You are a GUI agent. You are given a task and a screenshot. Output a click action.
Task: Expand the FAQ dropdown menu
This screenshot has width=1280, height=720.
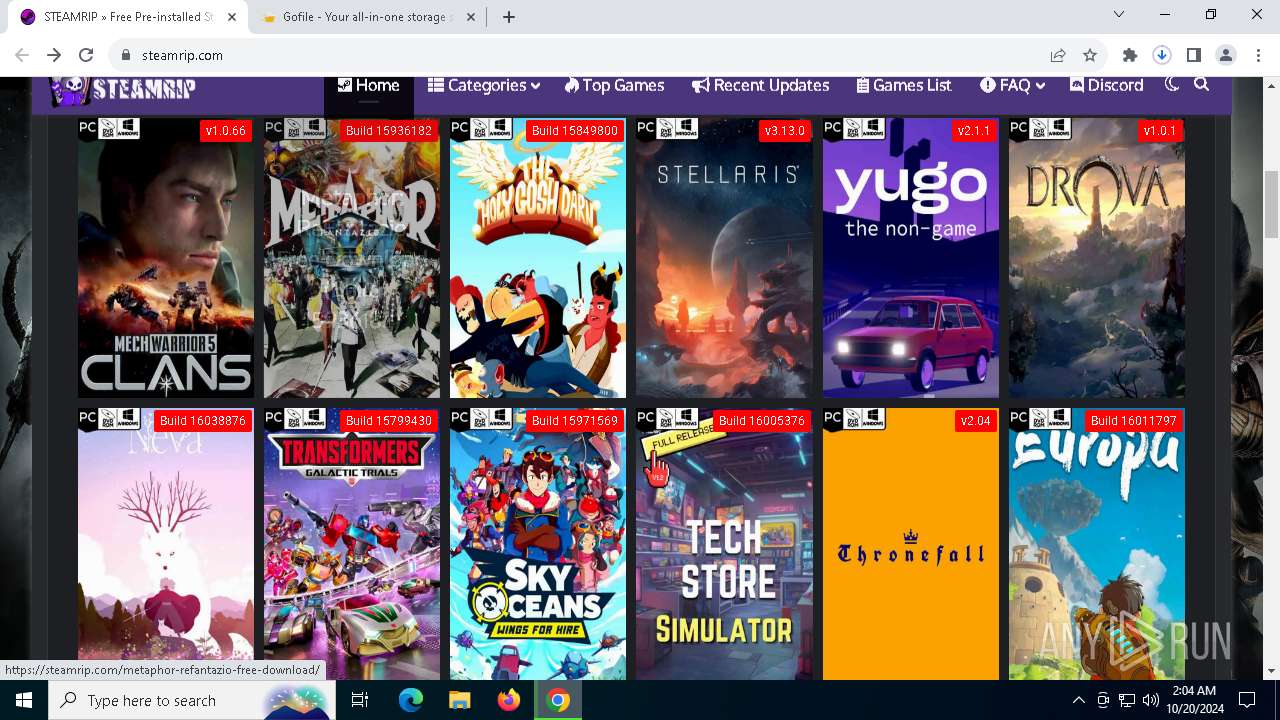[1012, 86]
